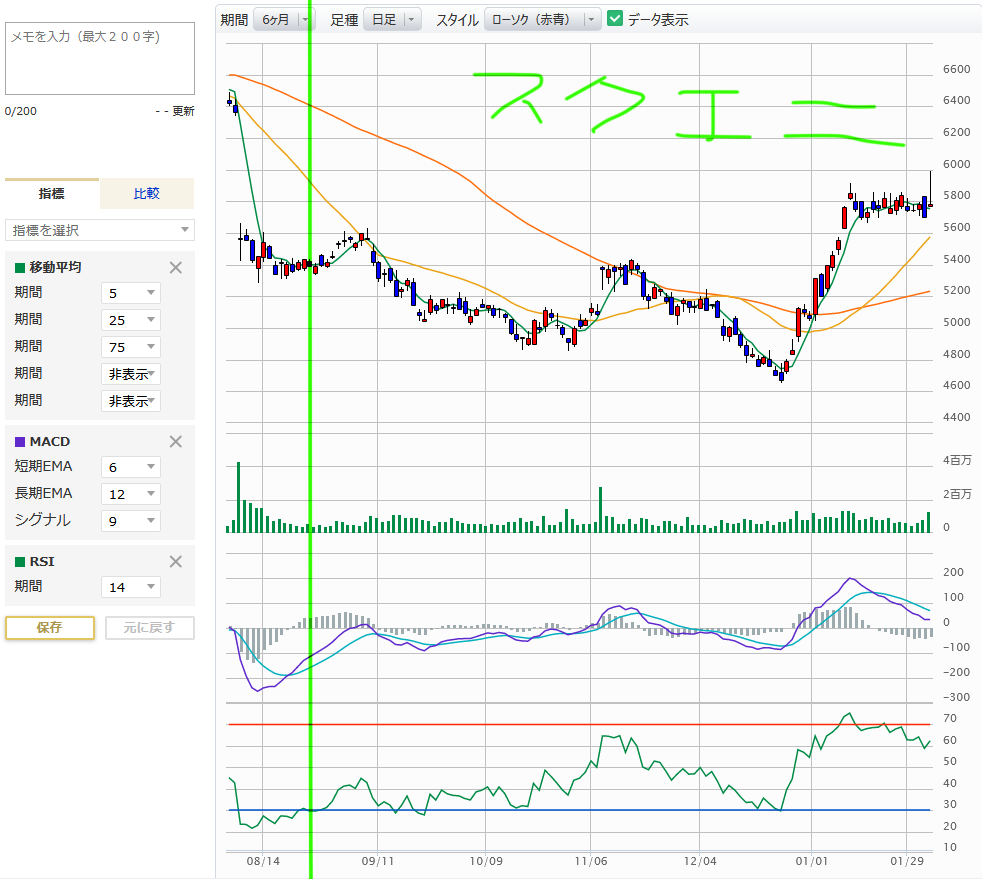
Task: Open the RSI 期間 14 dropdown
Action: [x=131, y=587]
